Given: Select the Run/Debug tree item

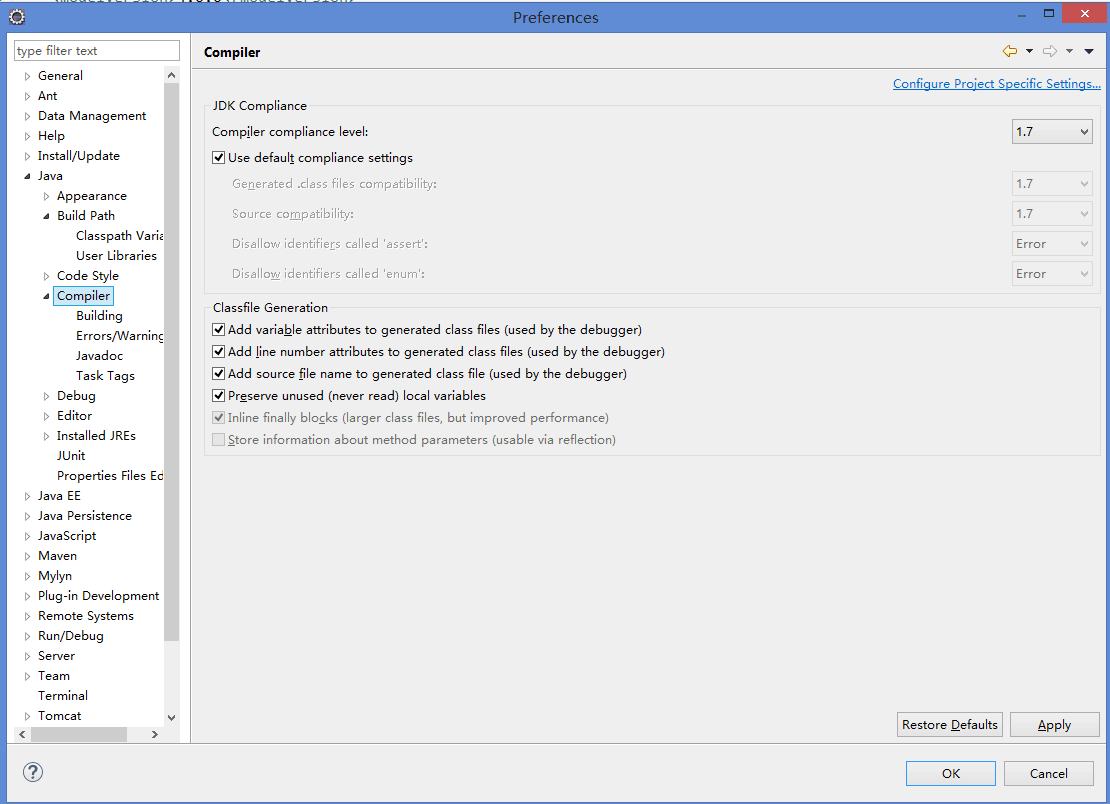Looking at the screenshot, I should (x=71, y=636).
